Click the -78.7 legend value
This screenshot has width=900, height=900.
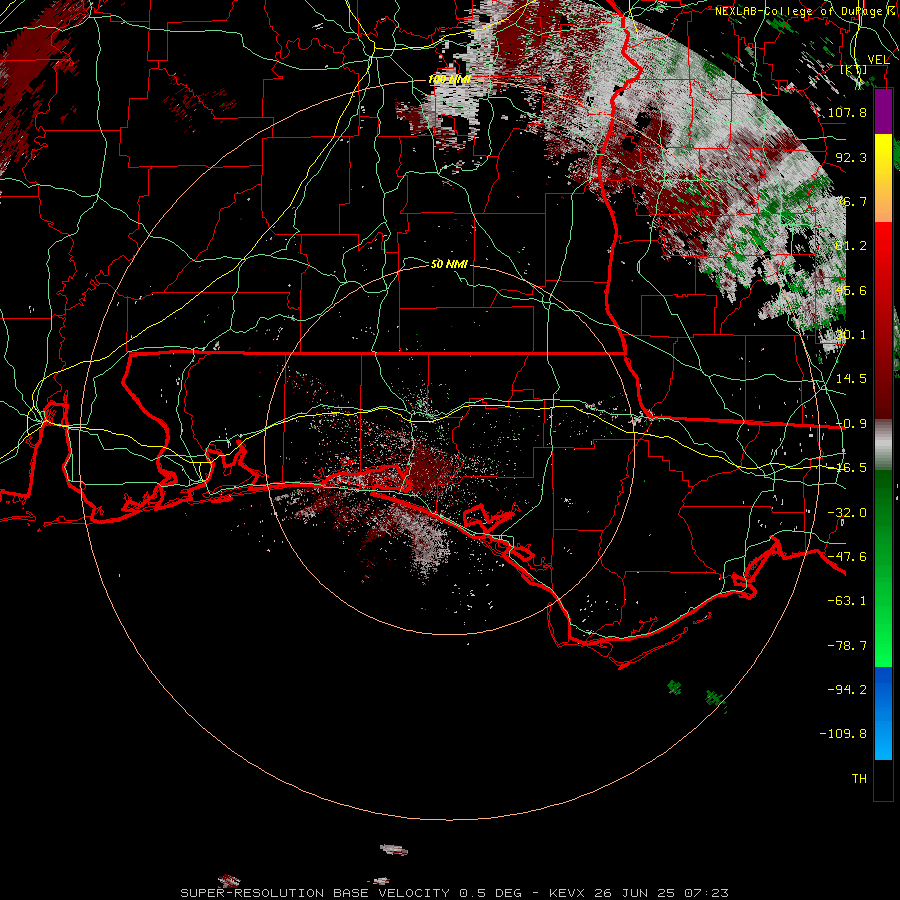[x=847, y=646]
